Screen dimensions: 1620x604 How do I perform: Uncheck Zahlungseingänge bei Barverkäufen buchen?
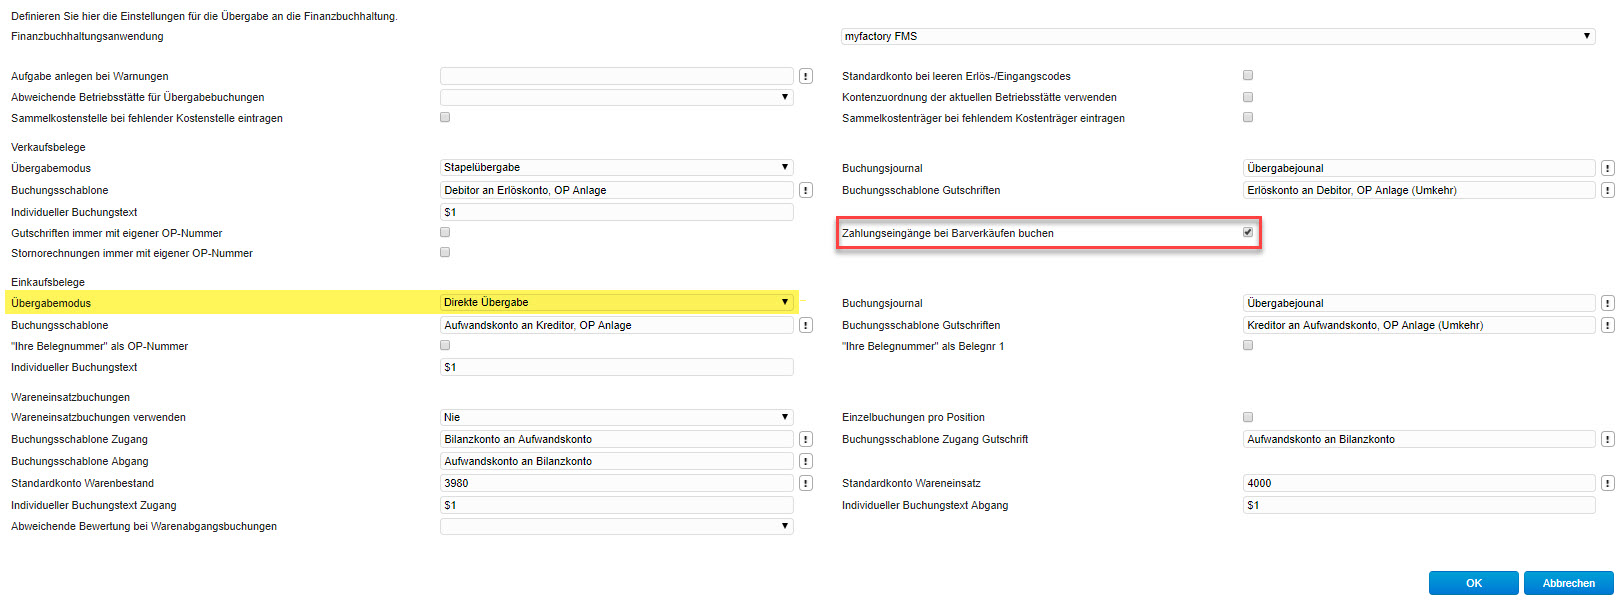point(1247,232)
